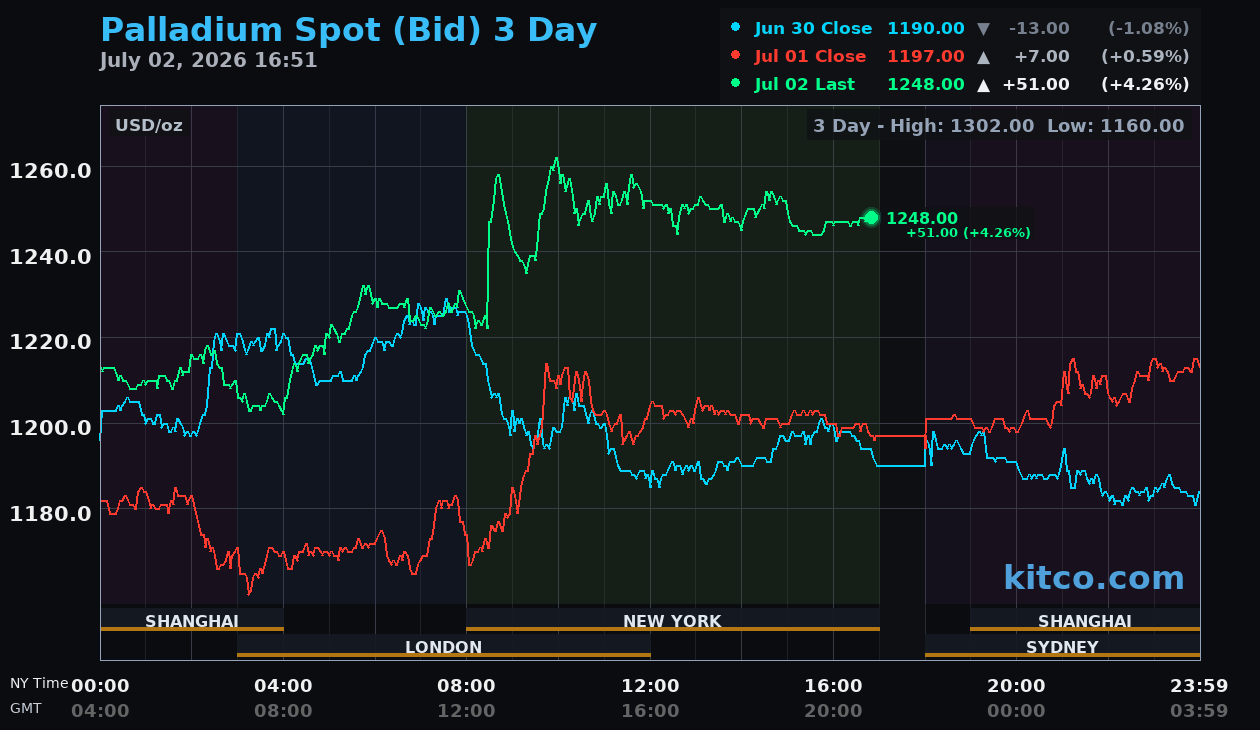The width and height of the screenshot is (1260, 730).
Task: Click the green current price marker dot
Action: [x=871, y=217]
